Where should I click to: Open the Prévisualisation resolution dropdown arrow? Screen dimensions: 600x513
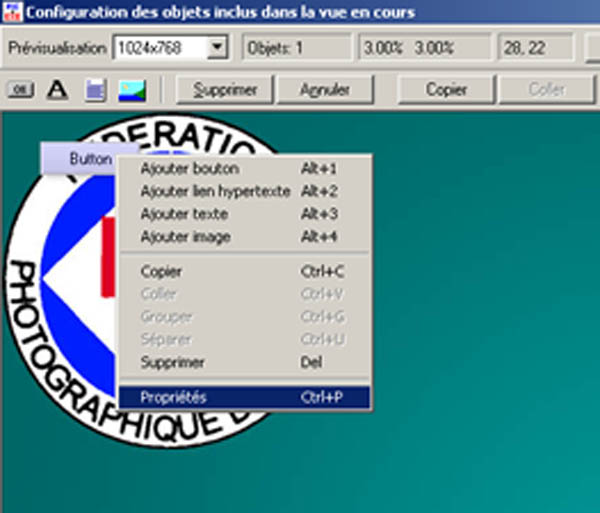pos(217,47)
